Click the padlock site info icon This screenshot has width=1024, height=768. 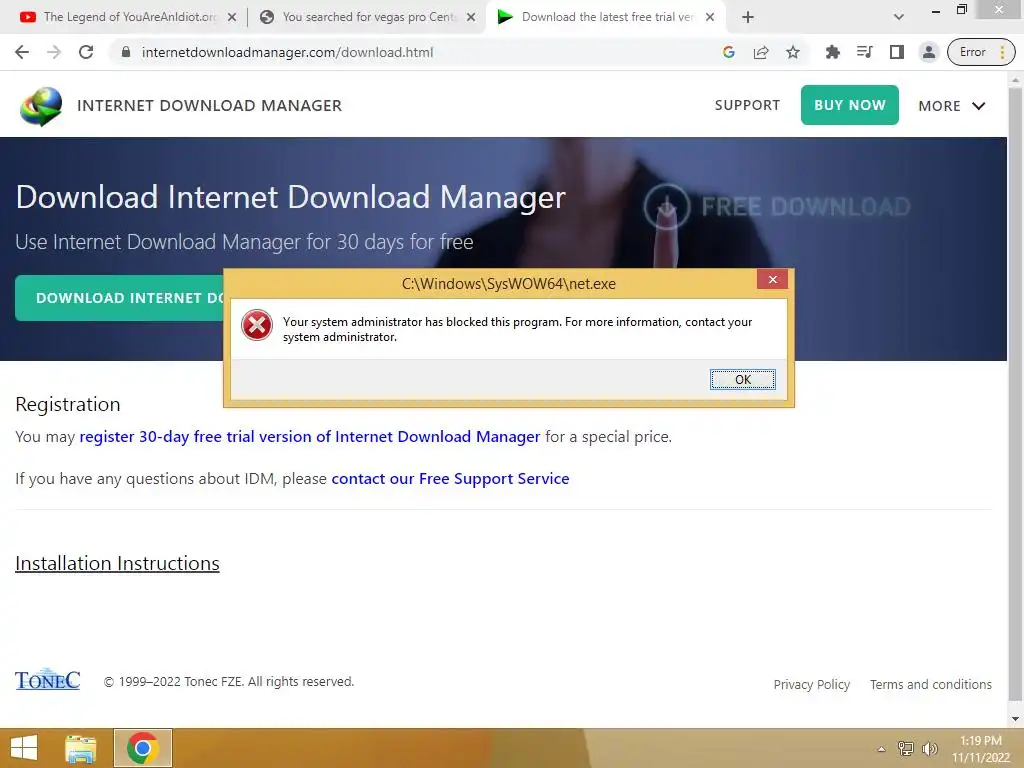click(126, 52)
